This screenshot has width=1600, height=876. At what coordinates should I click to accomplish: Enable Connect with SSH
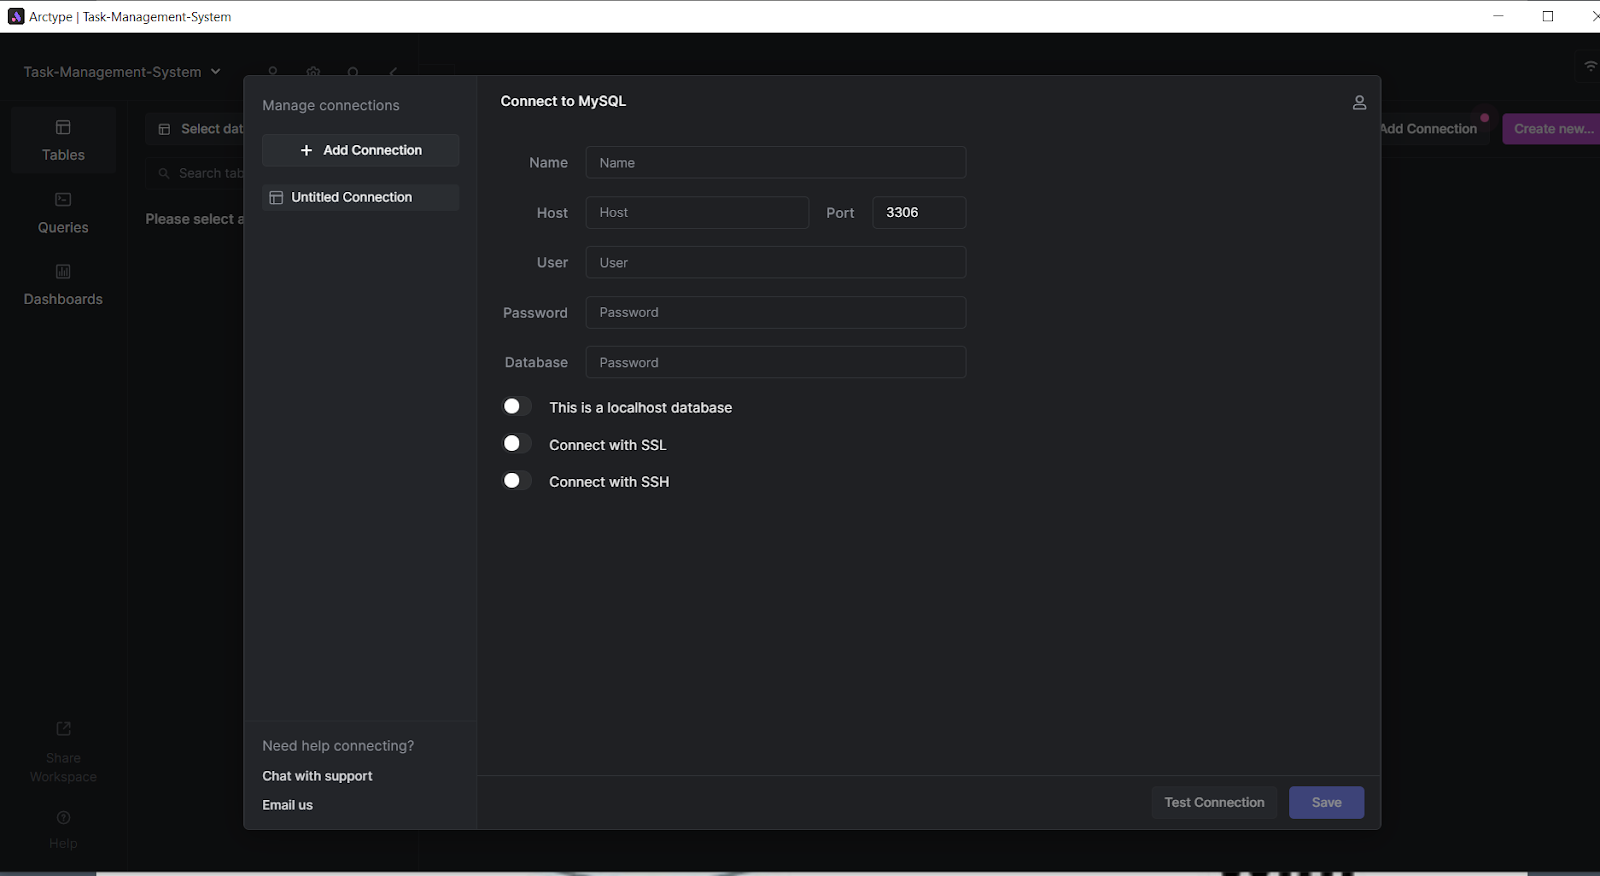515,480
